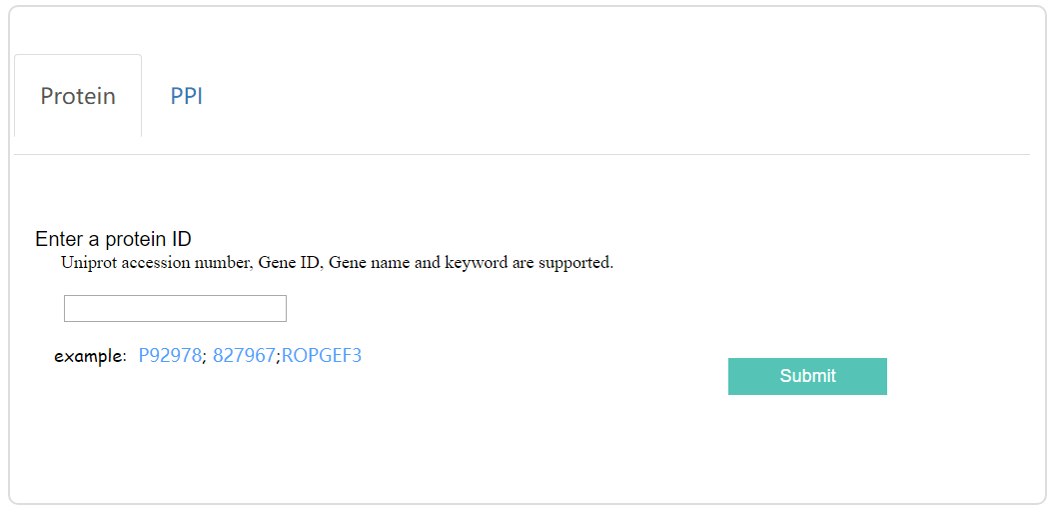
Task: Open the P92978 example link
Action: click(170, 355)
